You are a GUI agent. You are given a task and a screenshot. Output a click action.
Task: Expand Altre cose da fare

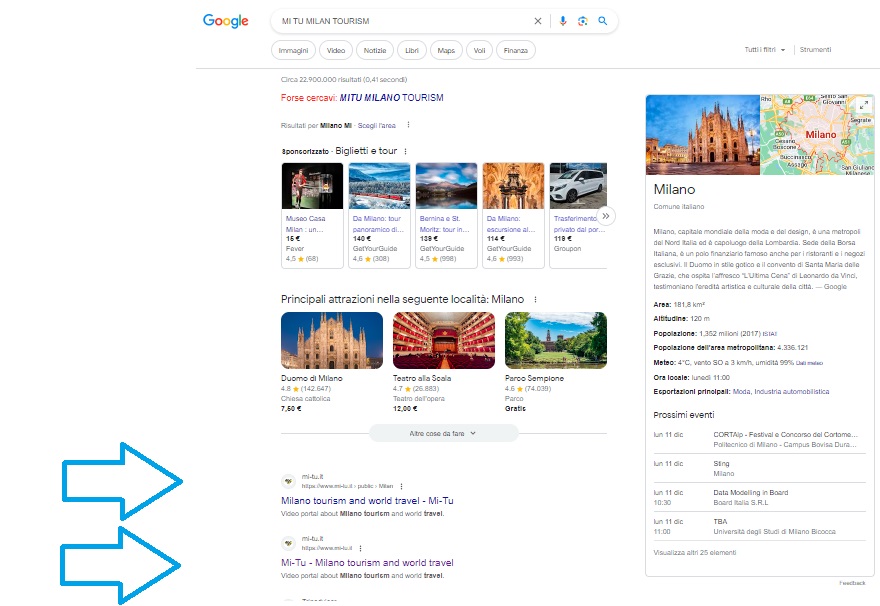(443, 433)
